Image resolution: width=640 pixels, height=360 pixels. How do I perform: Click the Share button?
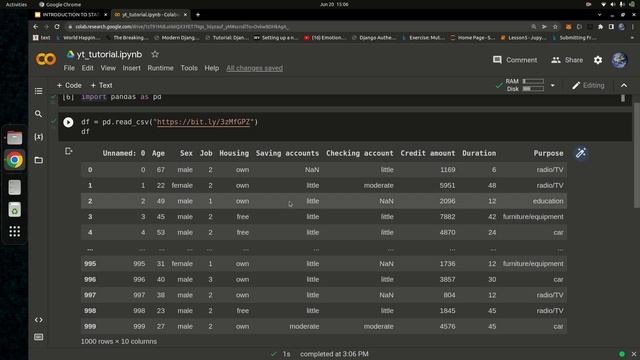pos(567,60)
